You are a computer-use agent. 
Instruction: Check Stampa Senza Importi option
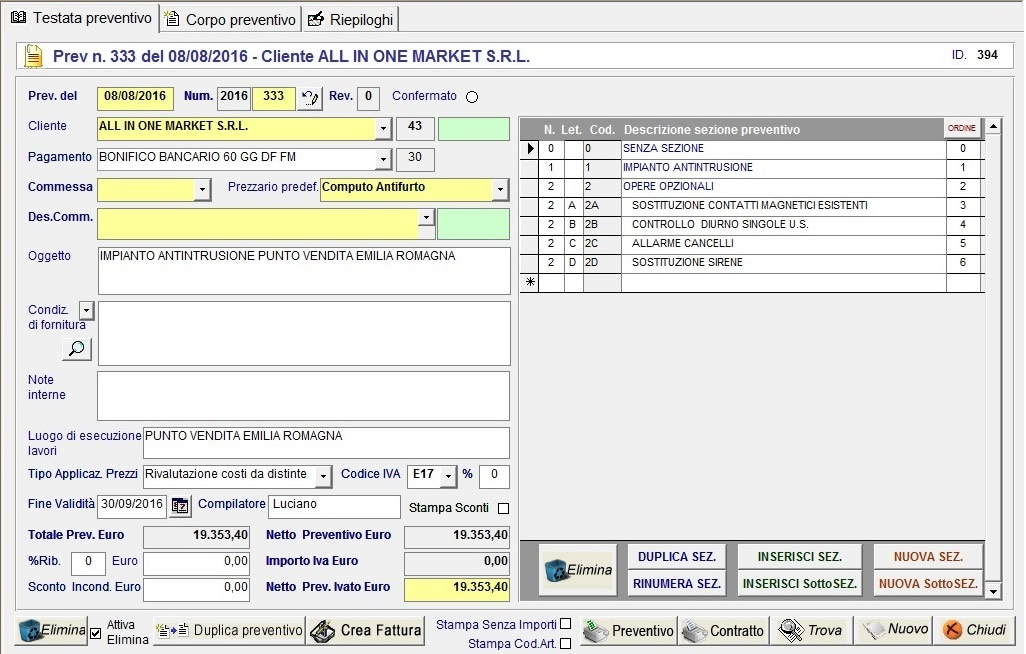click(x=565, y=624)
